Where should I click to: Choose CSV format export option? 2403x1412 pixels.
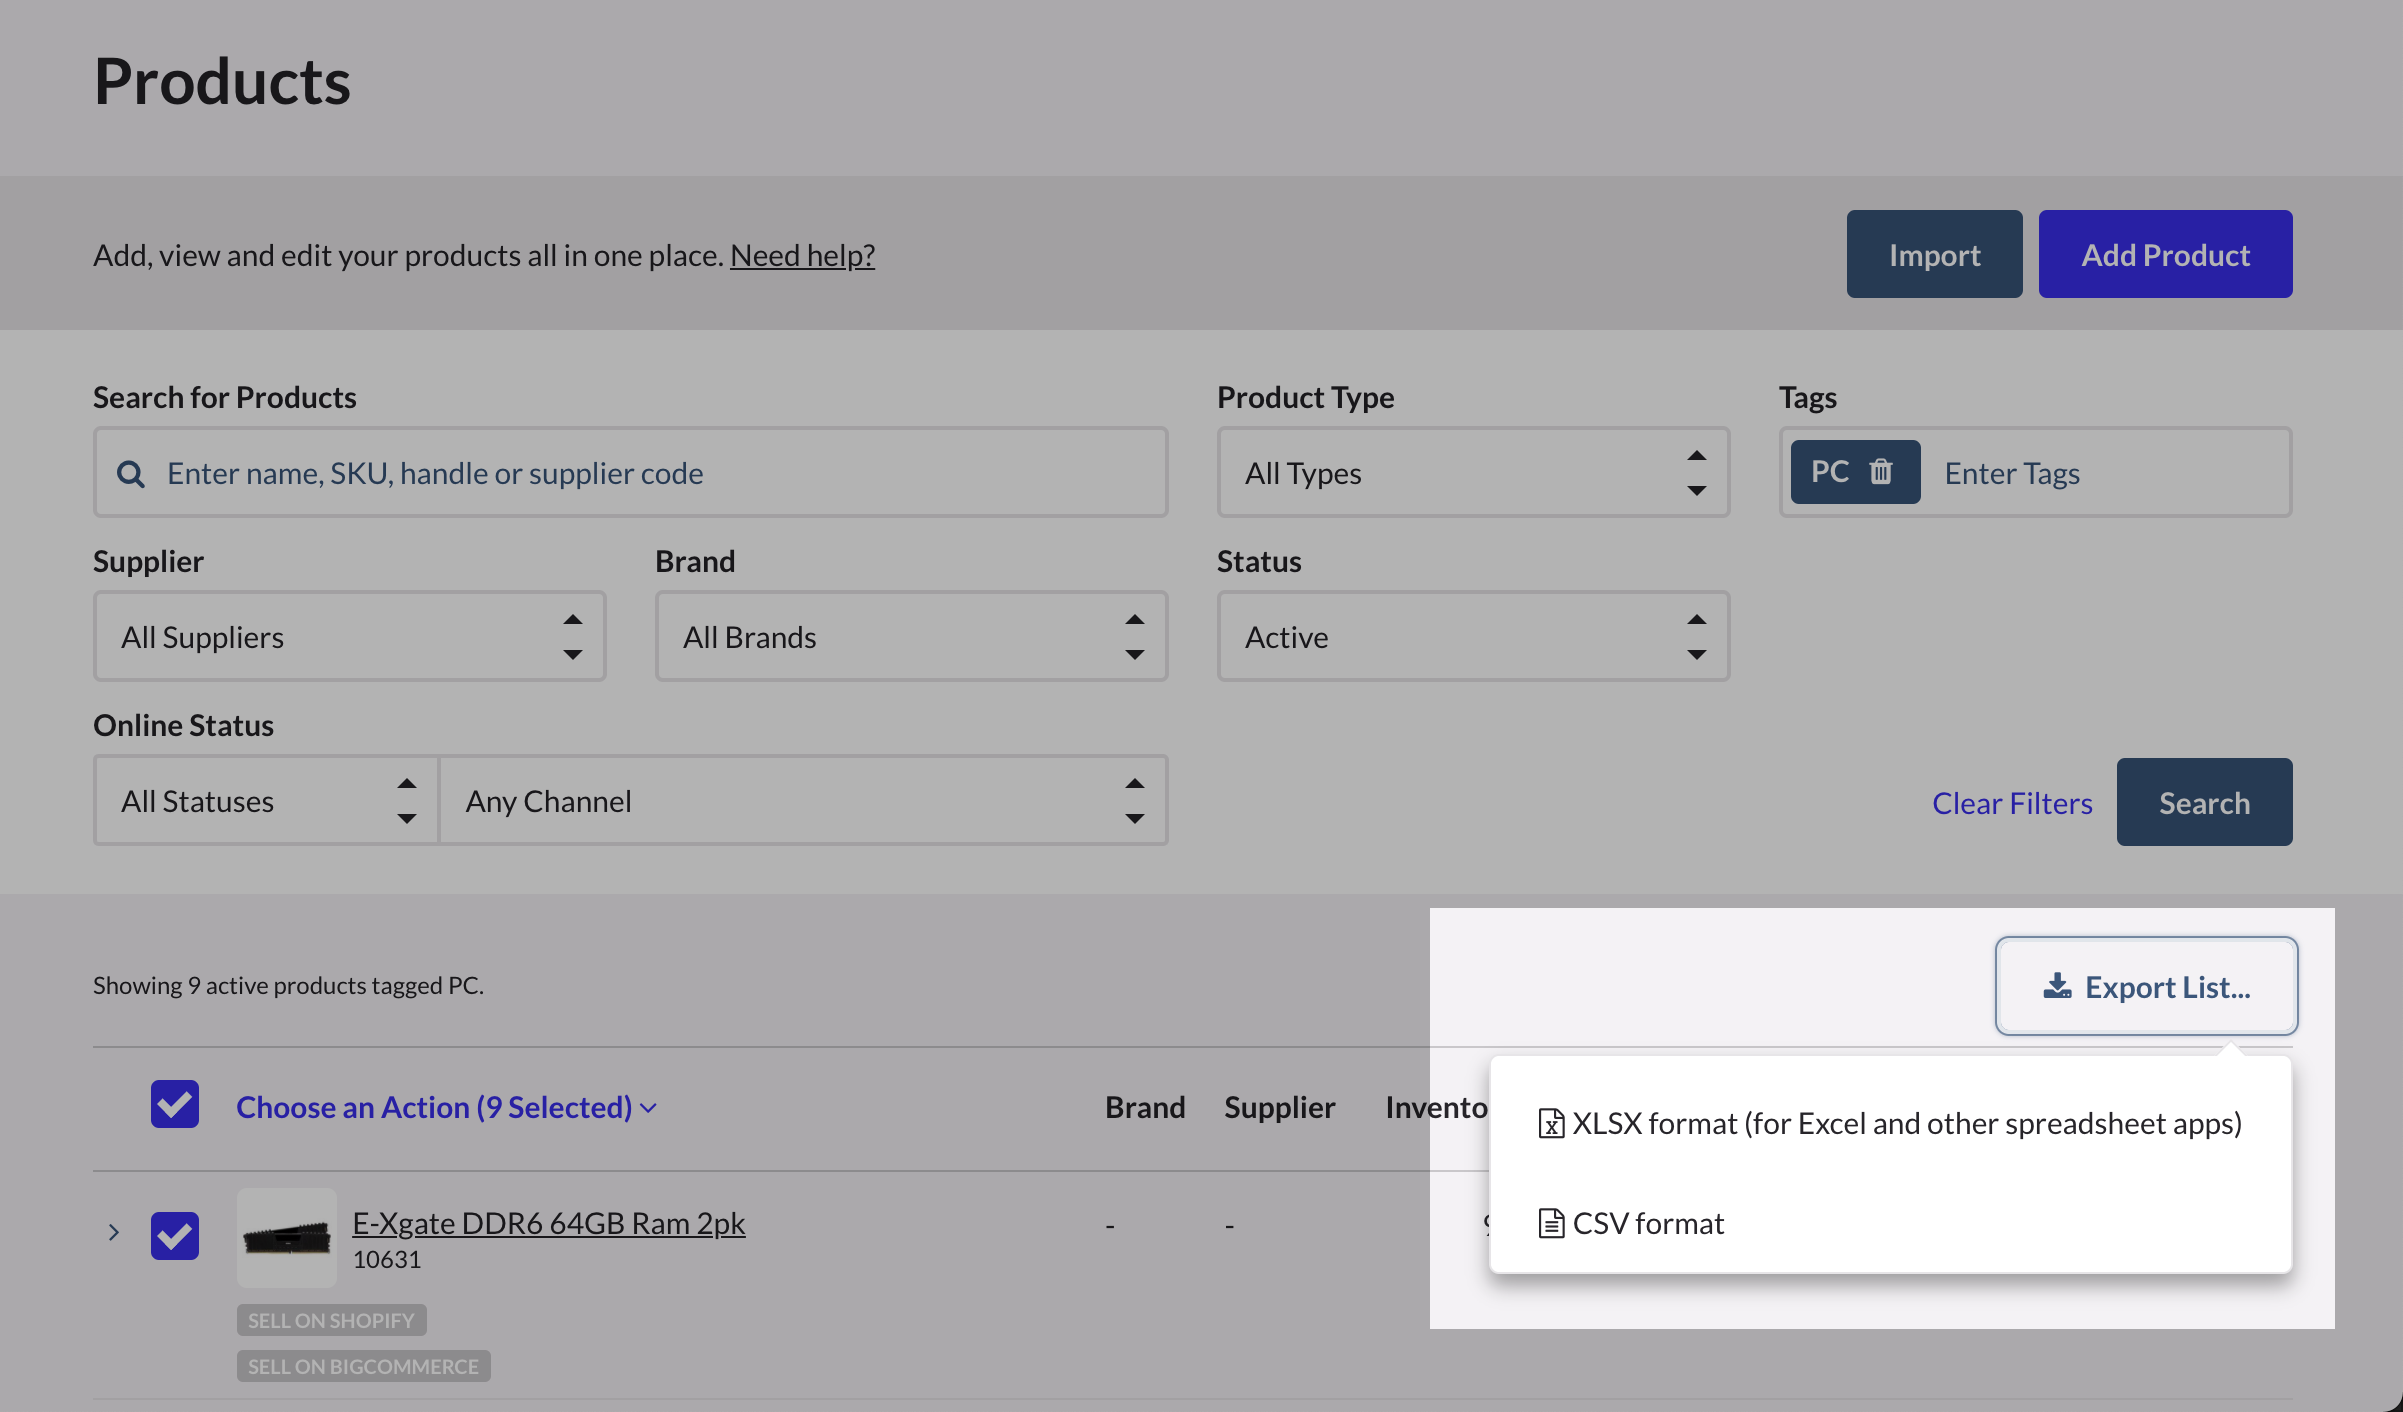click(1648, 1223)
